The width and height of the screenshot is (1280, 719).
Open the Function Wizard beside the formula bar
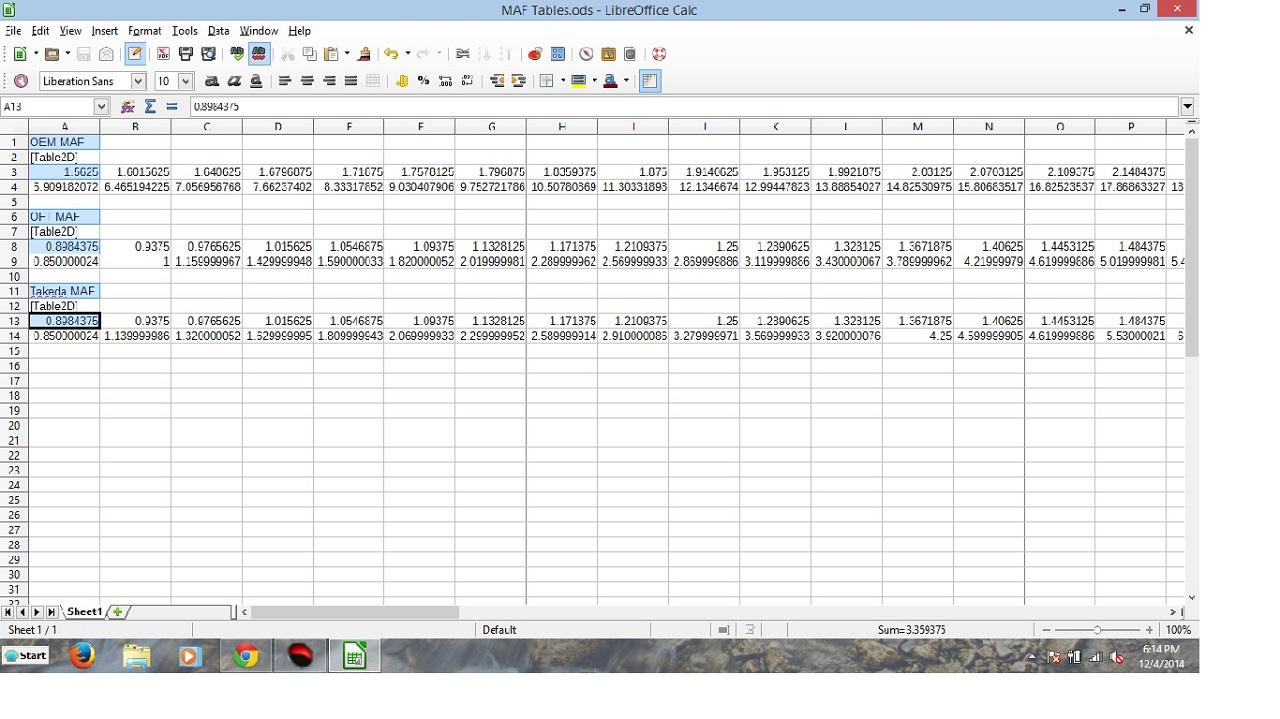128,107
